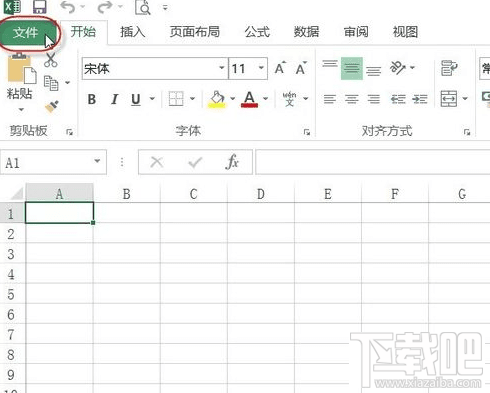This screenshot has height=393, width=490.
Task: Click the wén phonetic guide icon
Action: pos(289,99)
